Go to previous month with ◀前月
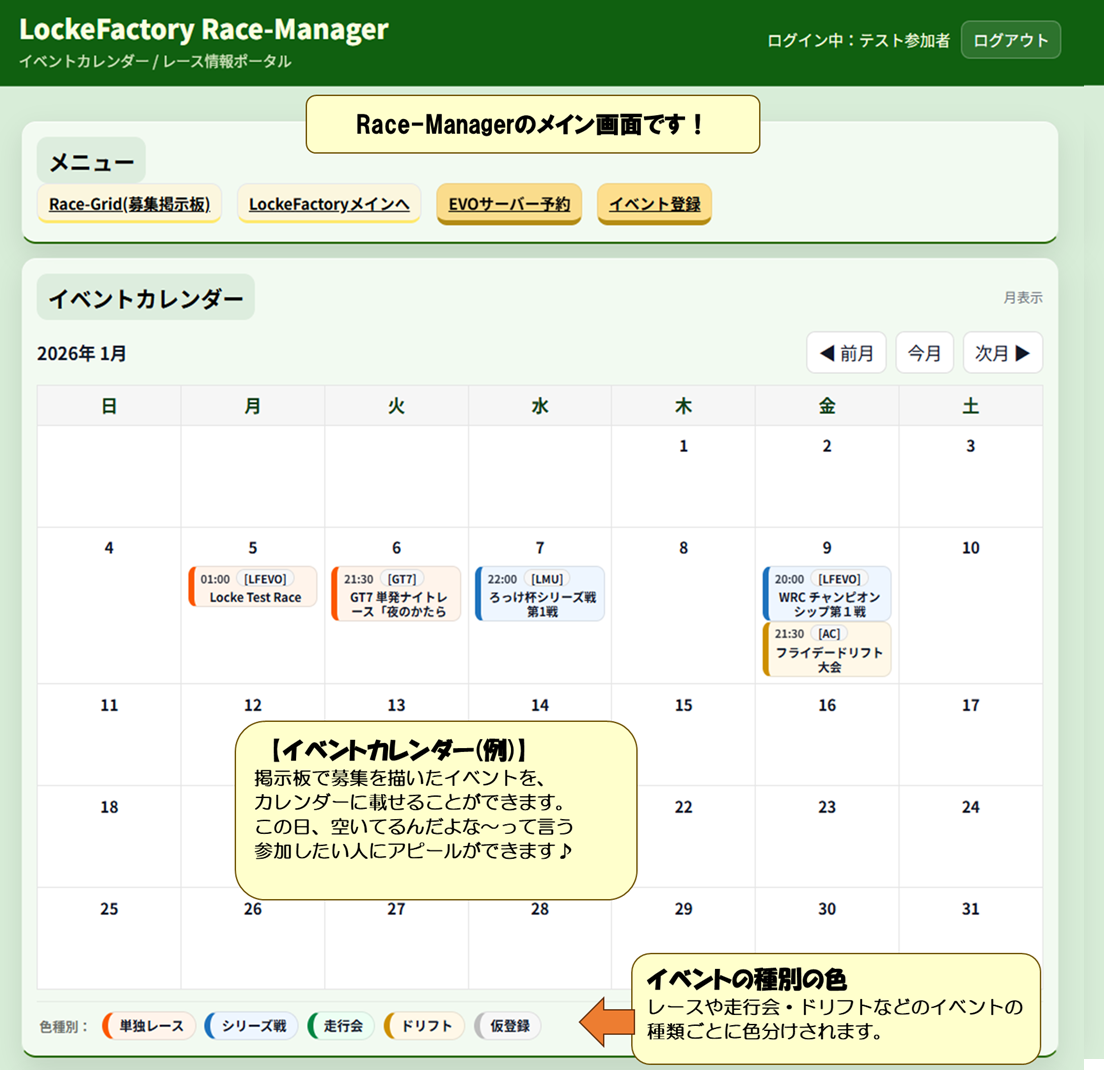The width and height of the screenshot is (1104, 1070). pos(846,353)
